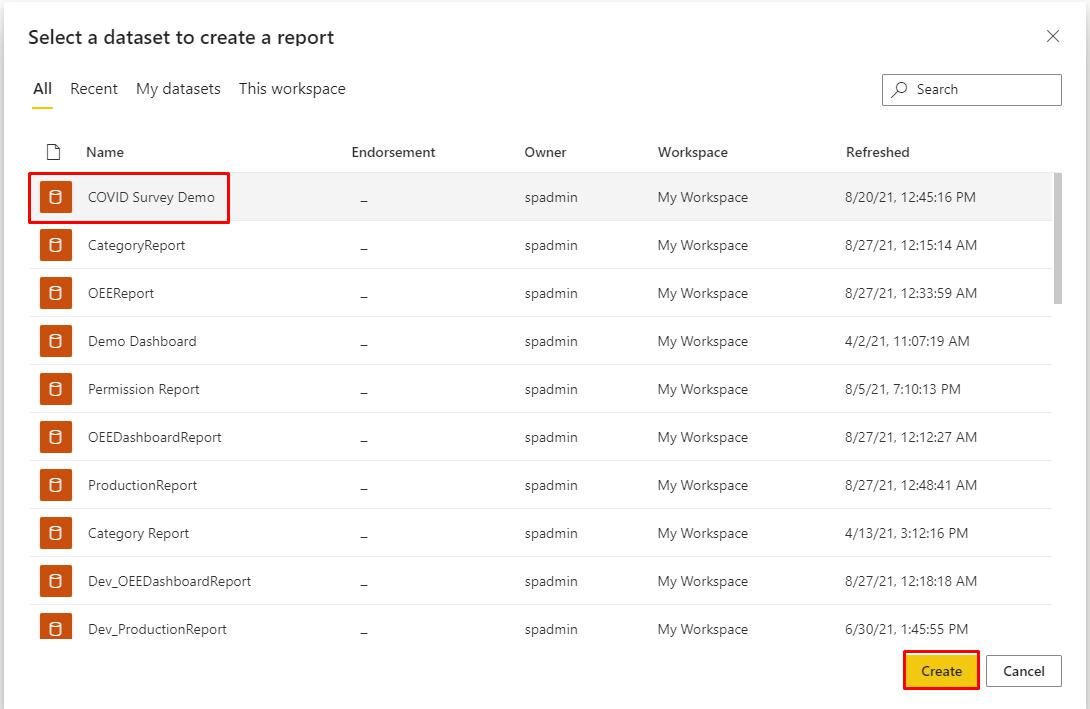1090x709 pixels.
Task: Click the Create button
Action: point(941,670)
